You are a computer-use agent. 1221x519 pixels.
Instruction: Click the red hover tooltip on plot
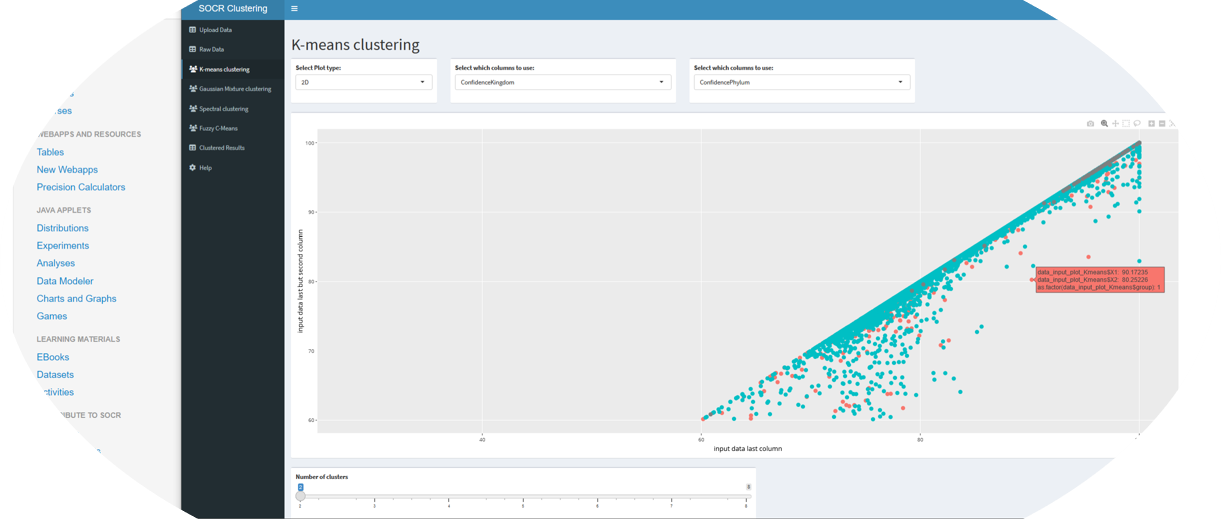pos(1099,279)
